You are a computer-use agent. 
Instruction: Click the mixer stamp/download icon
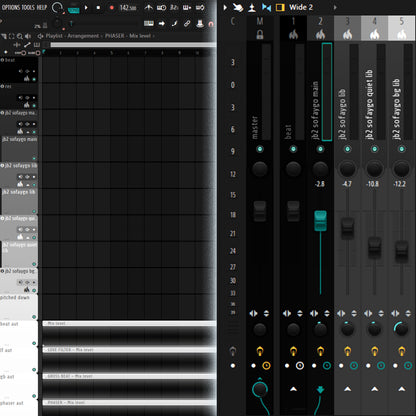[x=252, y=7]
